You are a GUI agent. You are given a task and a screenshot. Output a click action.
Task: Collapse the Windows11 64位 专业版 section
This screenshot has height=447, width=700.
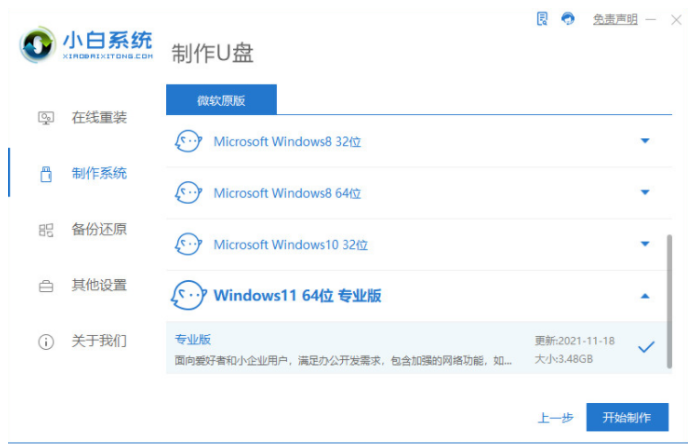(x=645, y=296)
